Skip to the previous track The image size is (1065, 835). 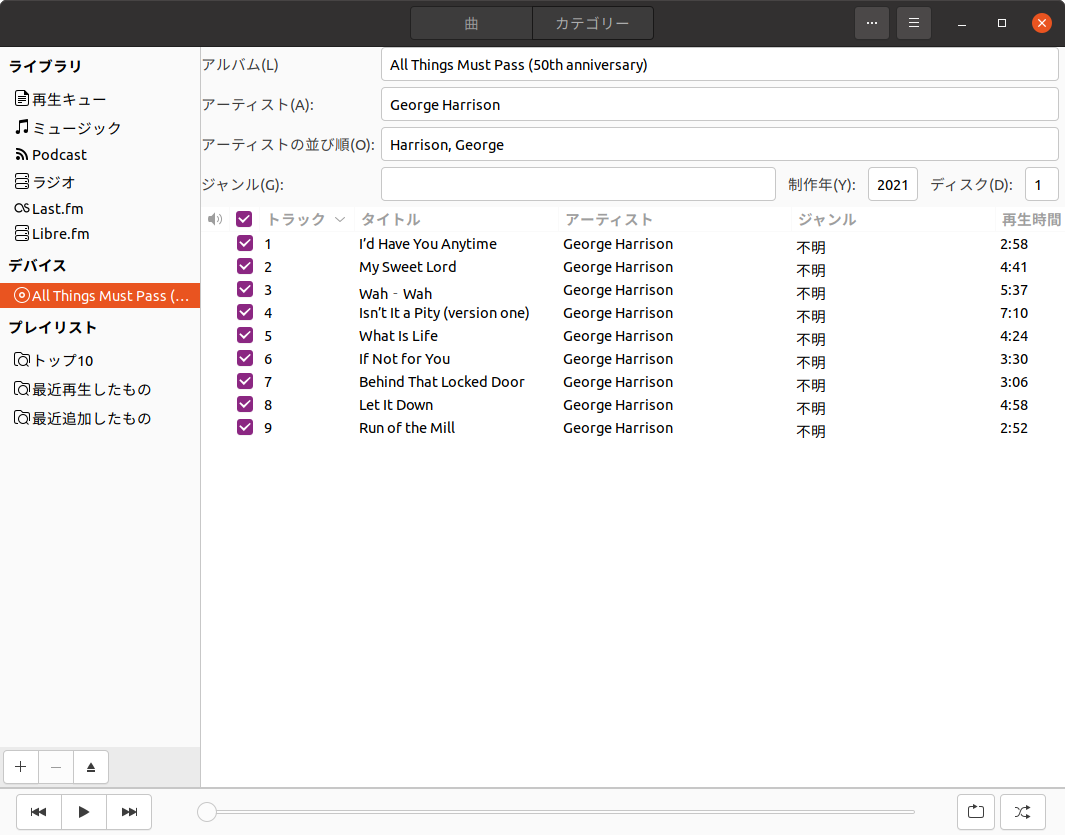point(39,812)
